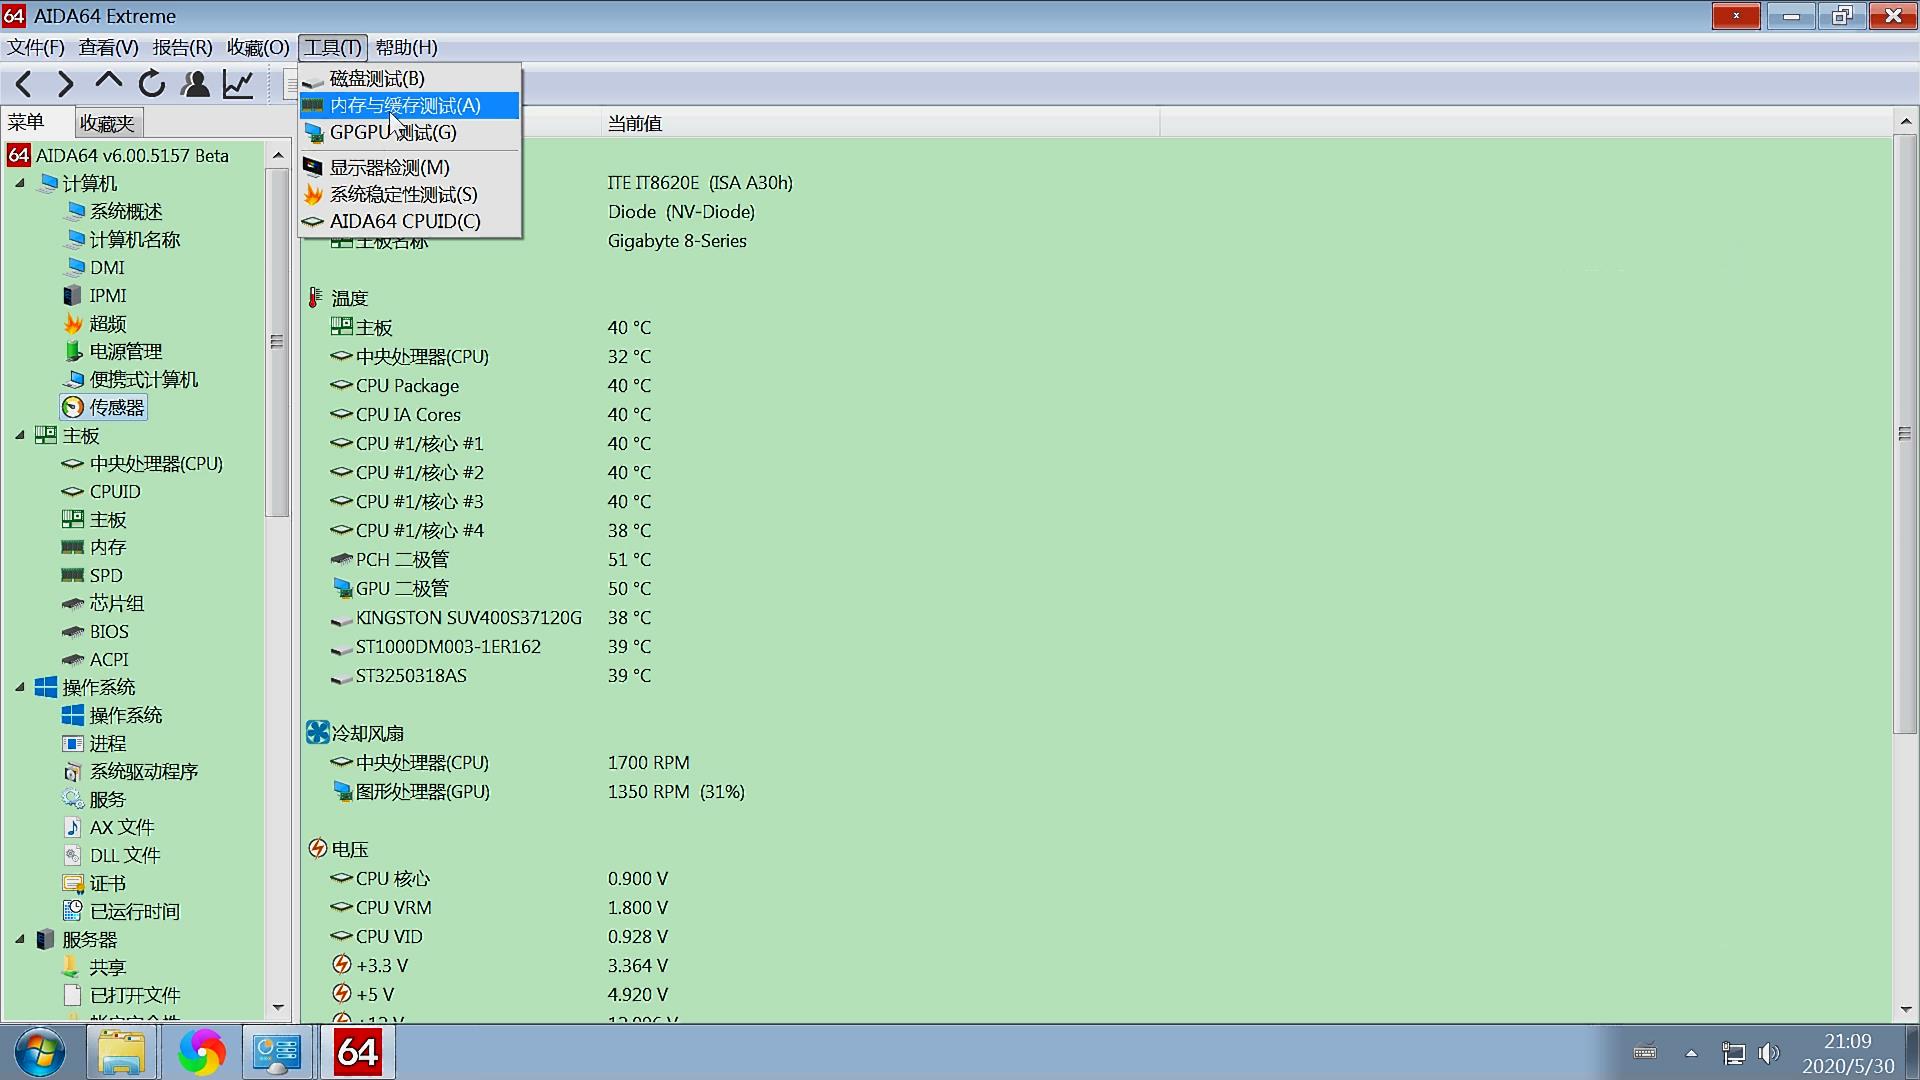Click the main panel scrollbar down arrow
The image size is (1920, 1080).
[x=1905, y=1010]
